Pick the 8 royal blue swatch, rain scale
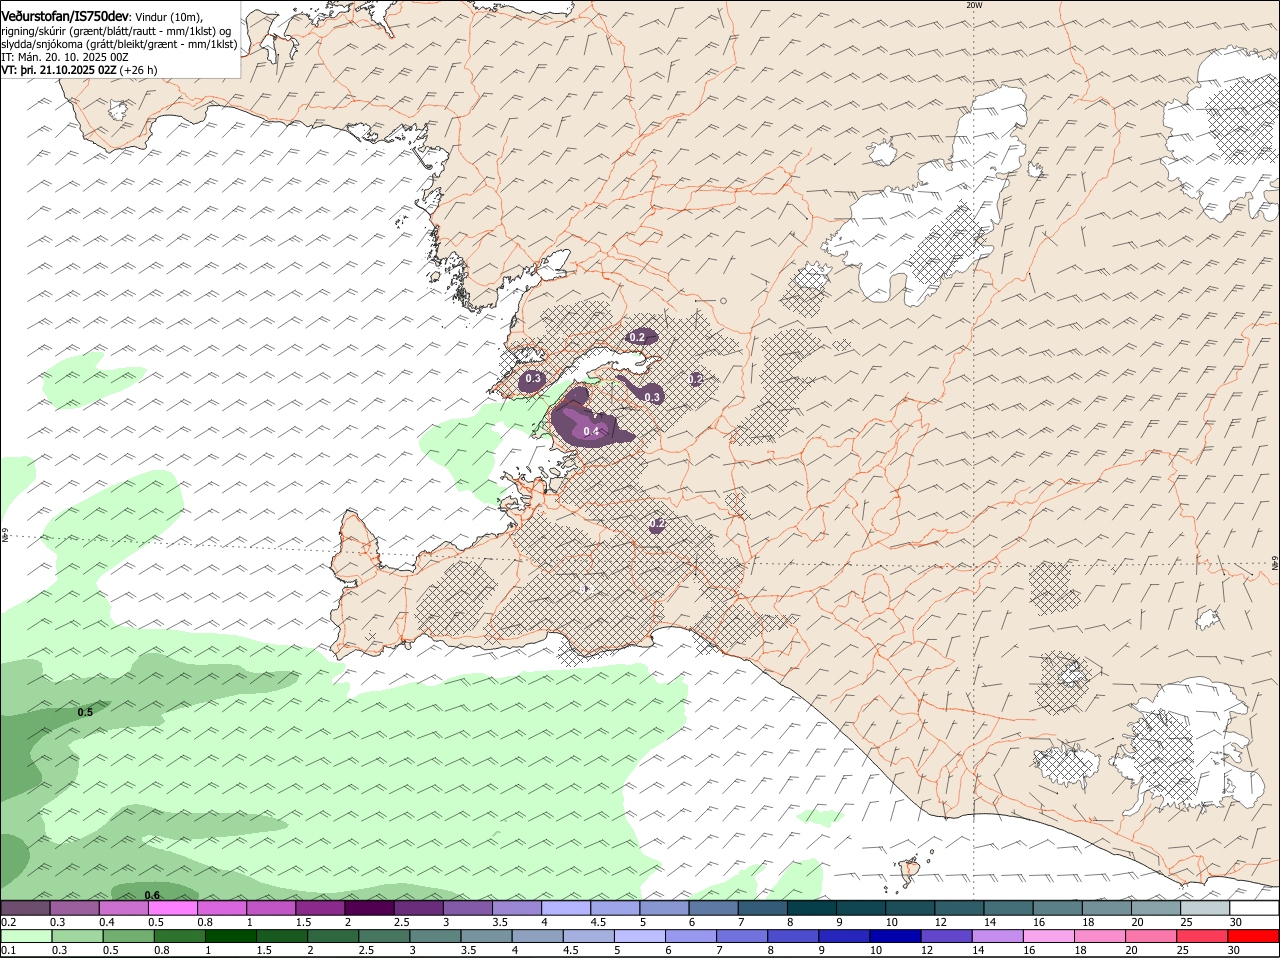 (x=793, y=936)
